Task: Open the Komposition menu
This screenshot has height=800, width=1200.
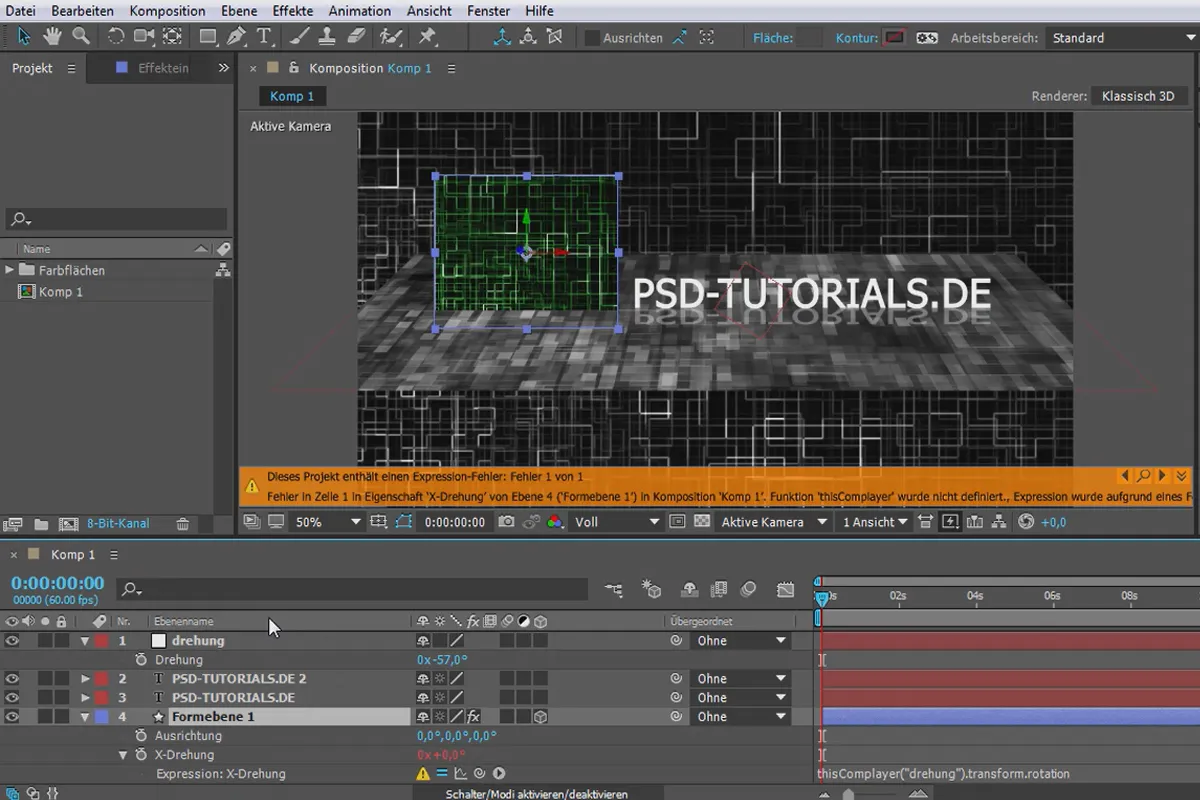Action: tap(167, 11)
